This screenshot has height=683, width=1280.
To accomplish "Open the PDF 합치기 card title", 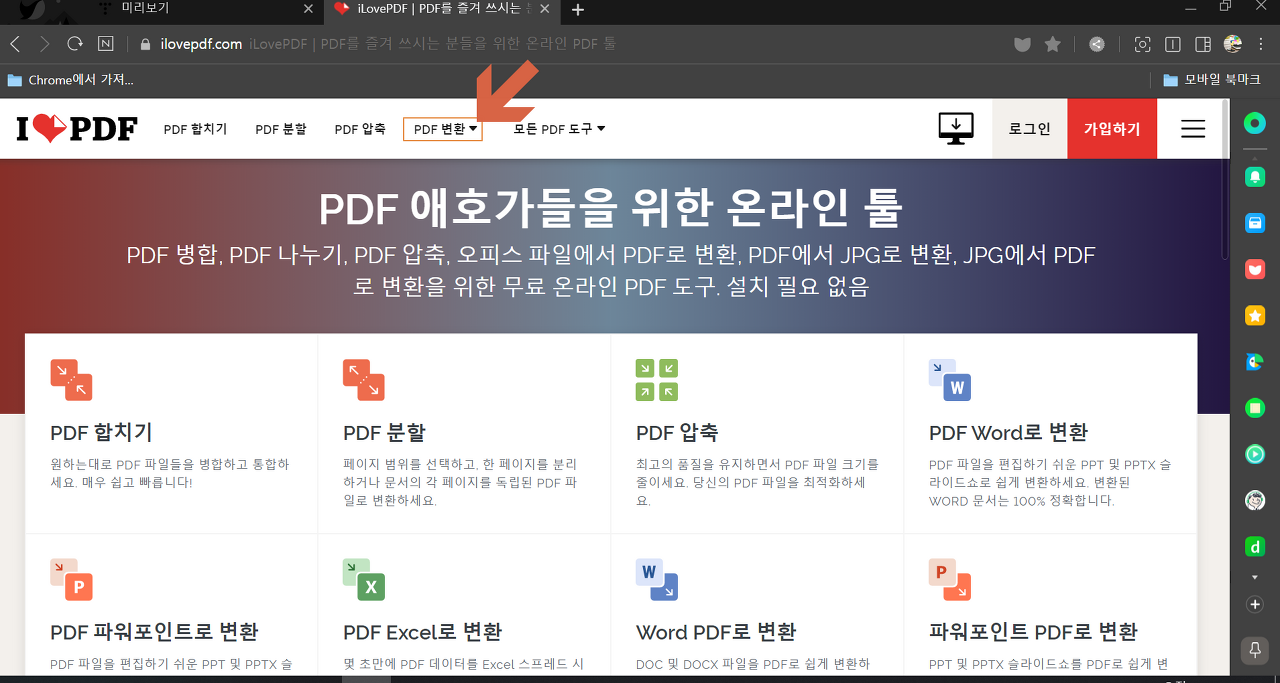I will point(101,433).
